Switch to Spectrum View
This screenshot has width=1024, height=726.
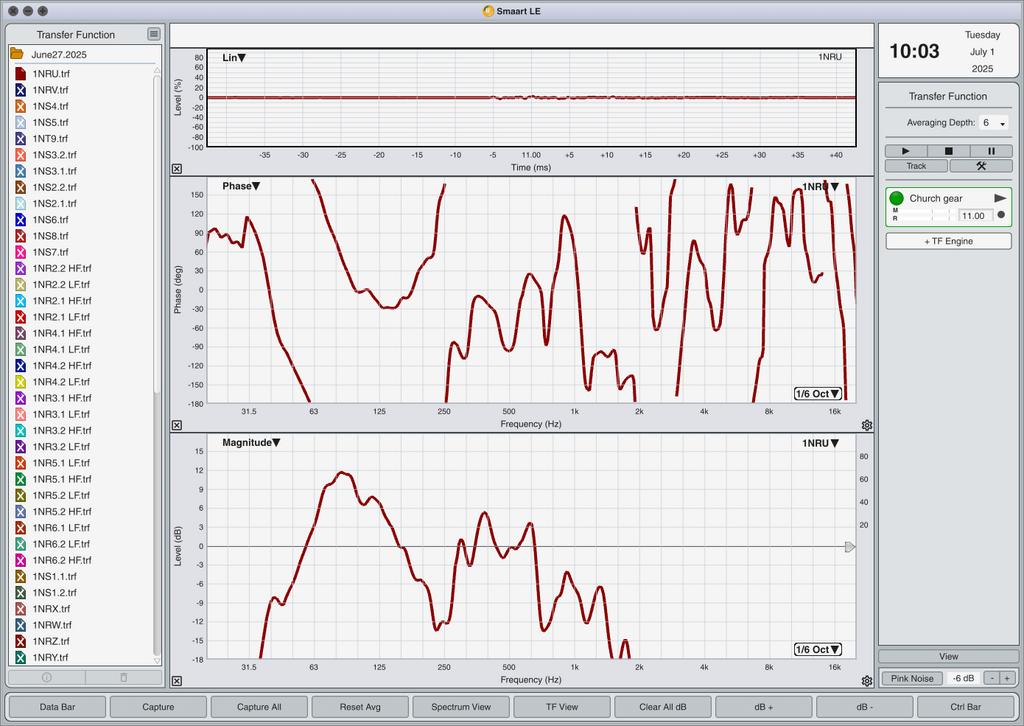coord(461,706)
